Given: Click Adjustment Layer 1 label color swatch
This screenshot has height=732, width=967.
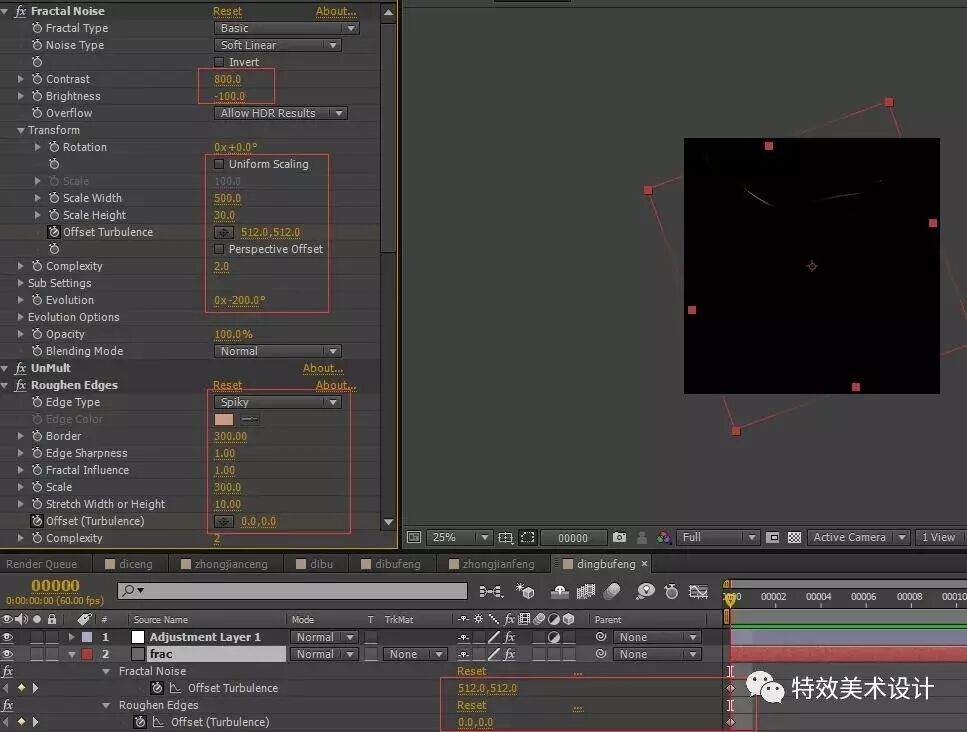Looking at the screenshot, I should pyautogui.click(x=88, y=637).
